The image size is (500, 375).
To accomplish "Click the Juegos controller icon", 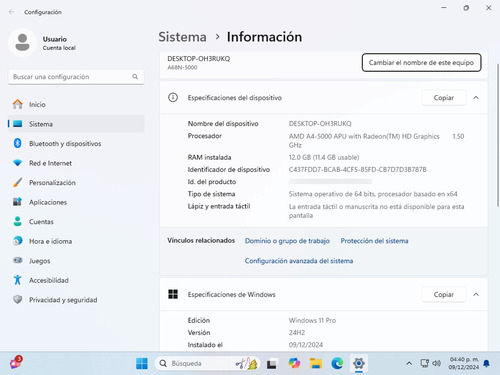I will (18, 260).
